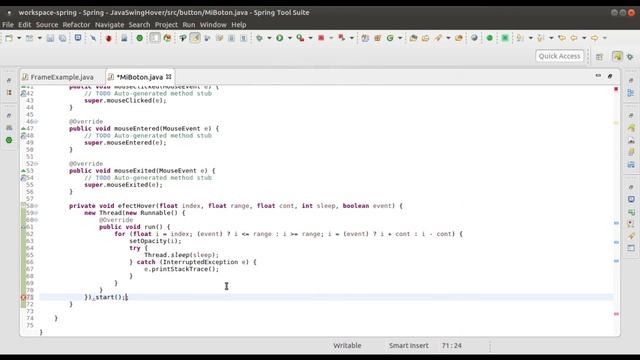Click the red bug toolbar icon
This screenshot has width=640, height=360.
tap(109, 38)
